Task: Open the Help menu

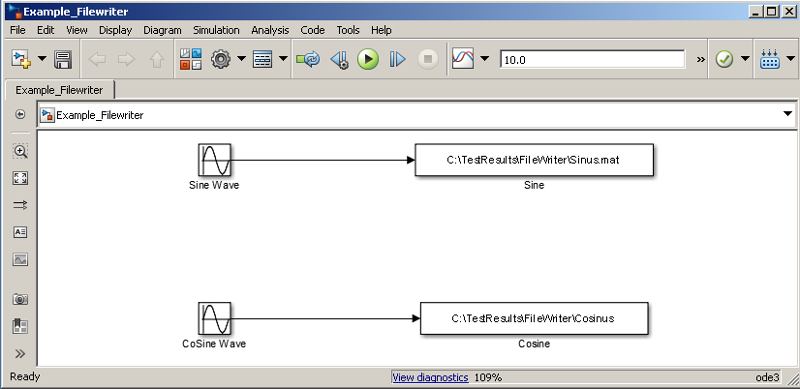Action: pos(381,30)
